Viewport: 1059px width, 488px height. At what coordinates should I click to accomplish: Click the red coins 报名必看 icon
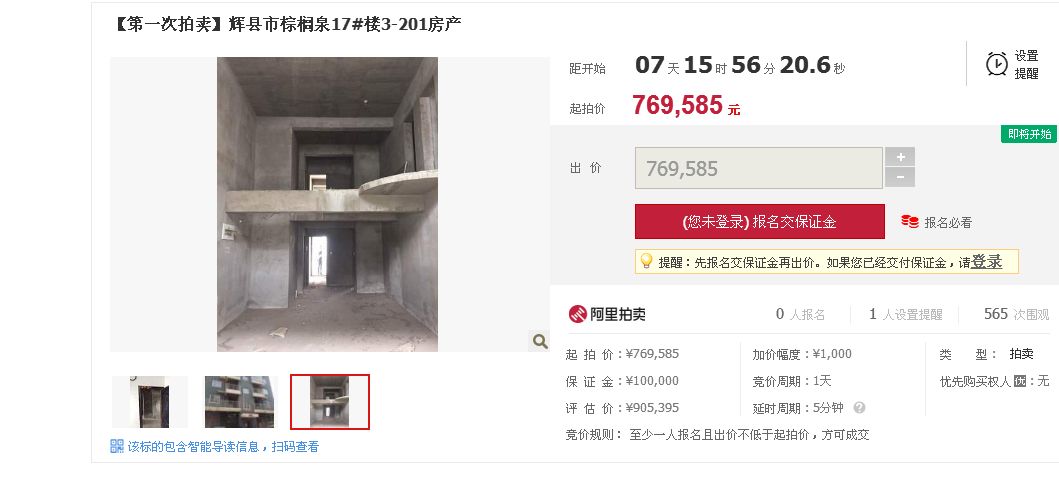(x=910, y=221)
